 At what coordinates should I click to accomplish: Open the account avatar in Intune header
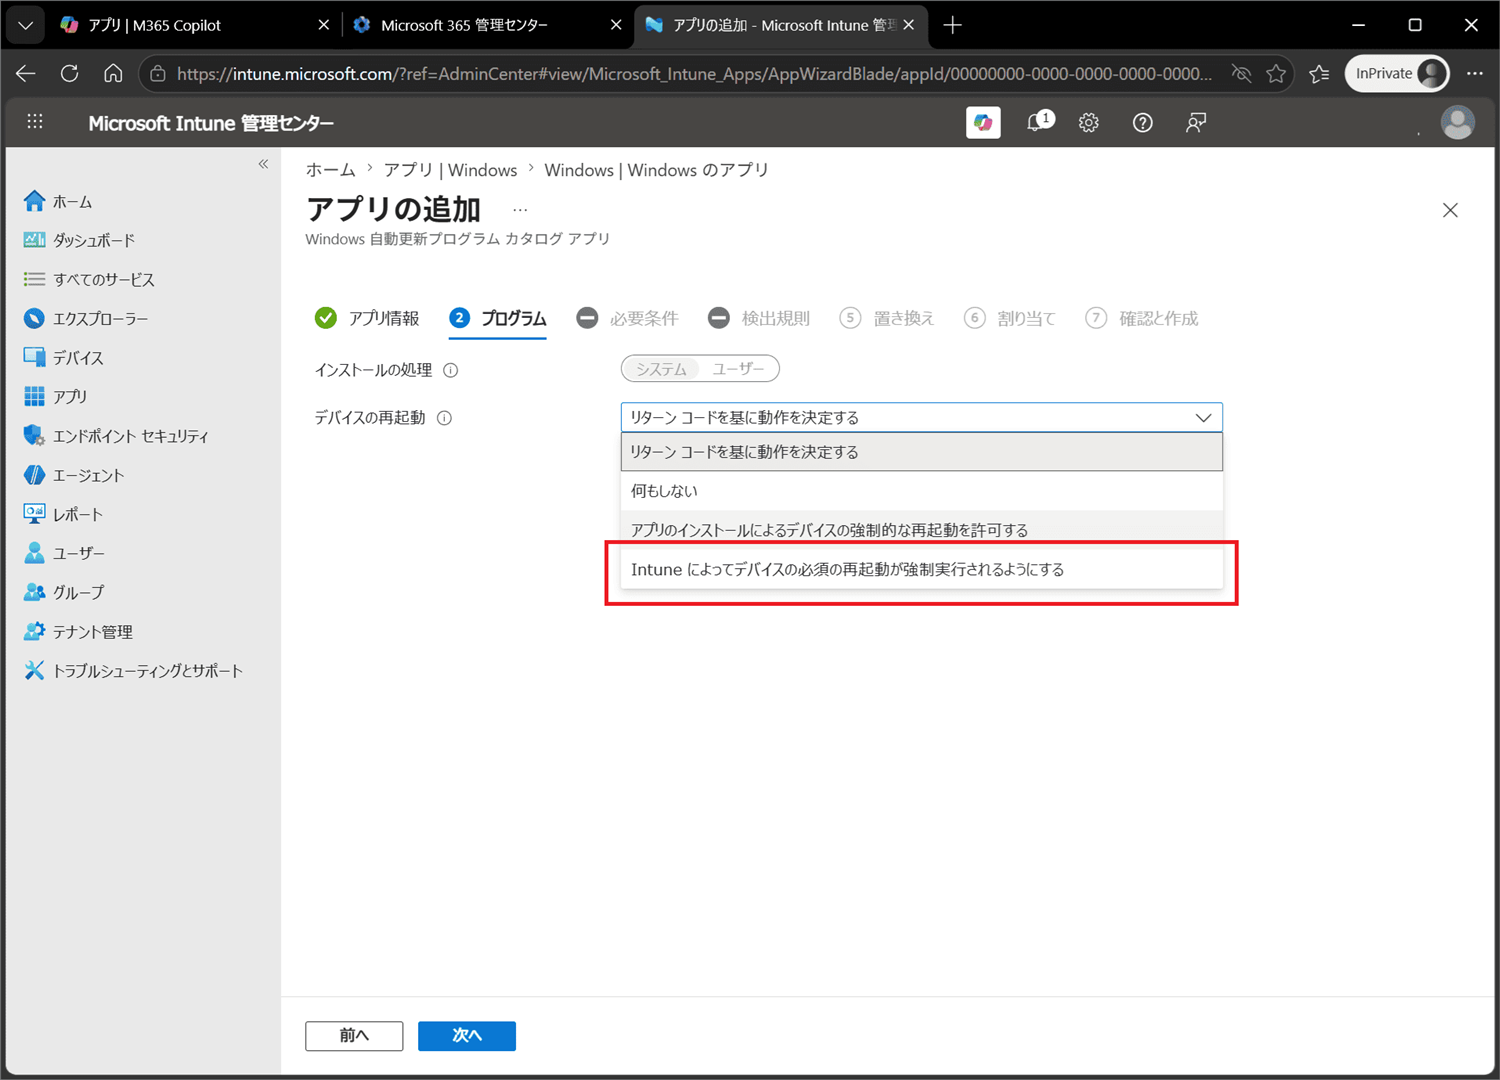tap(1457, 122)
